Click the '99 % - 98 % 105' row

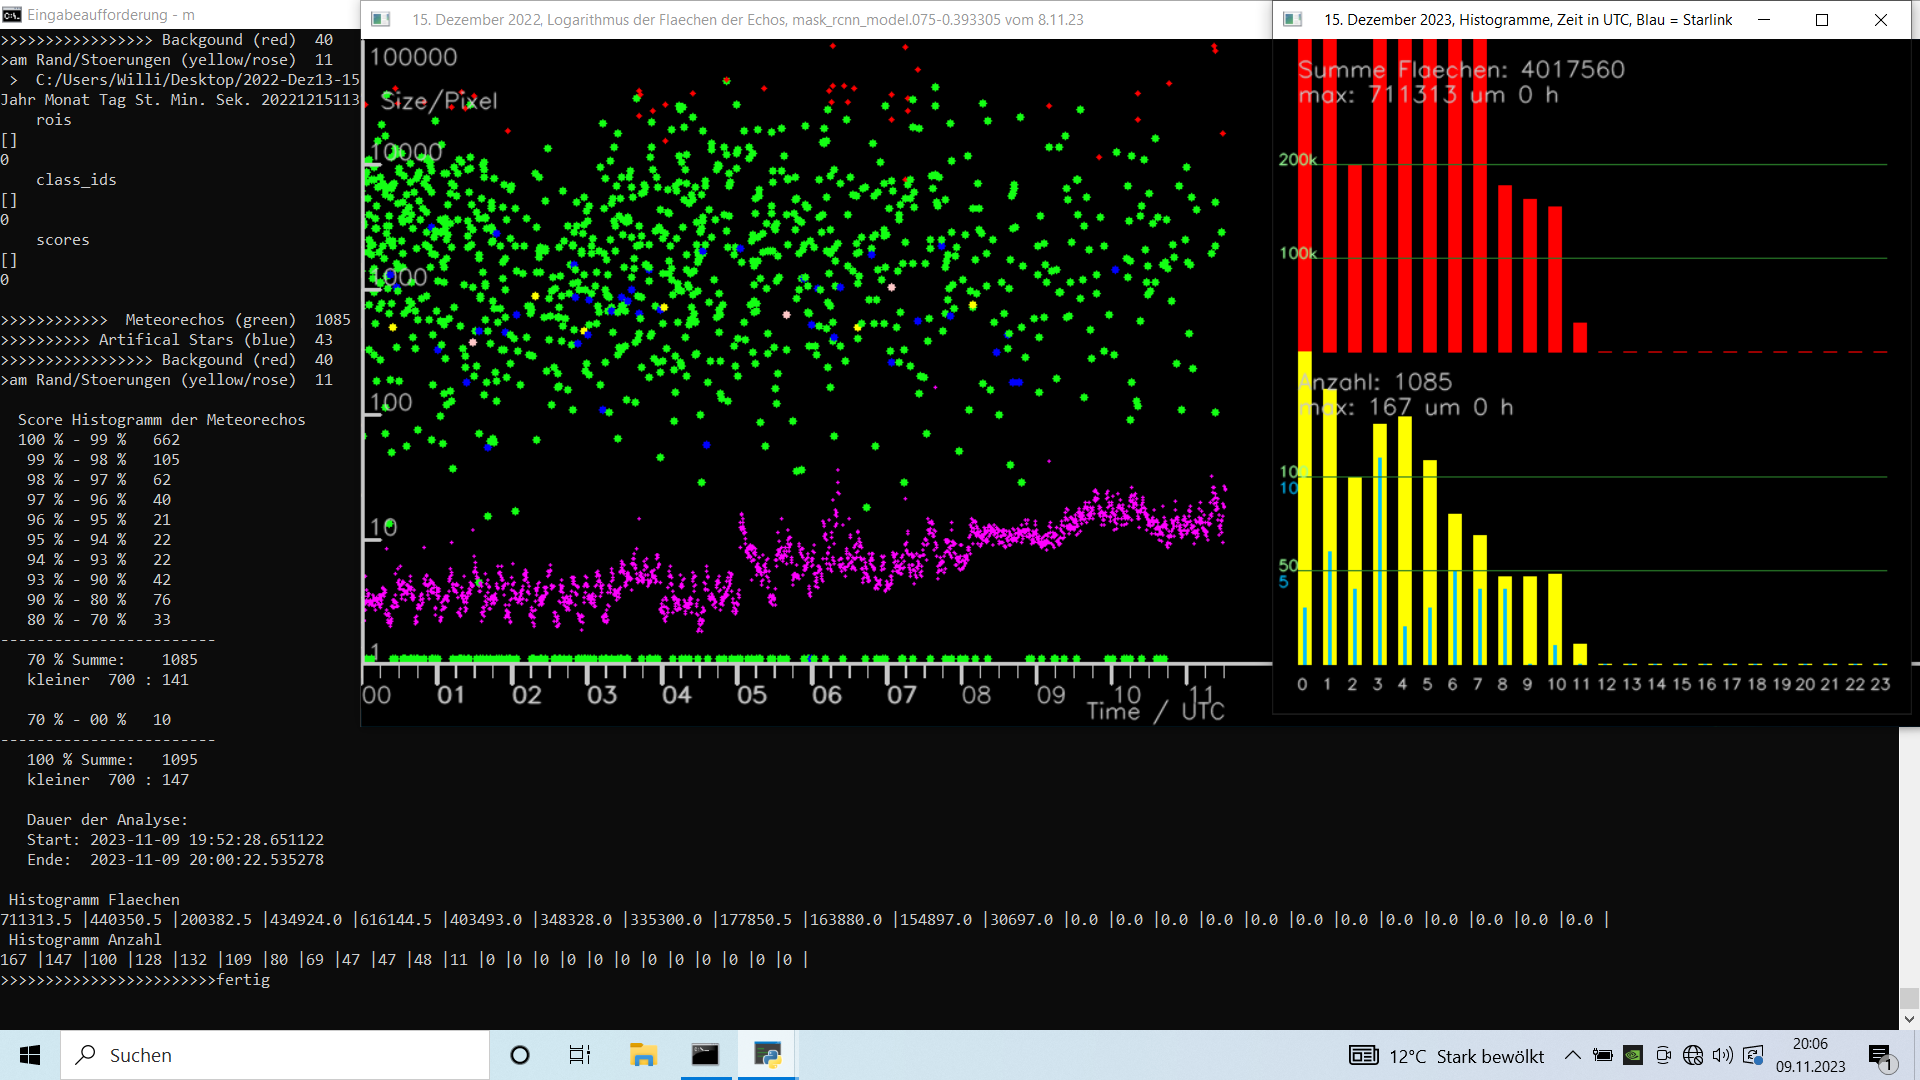tap(103, 460)
